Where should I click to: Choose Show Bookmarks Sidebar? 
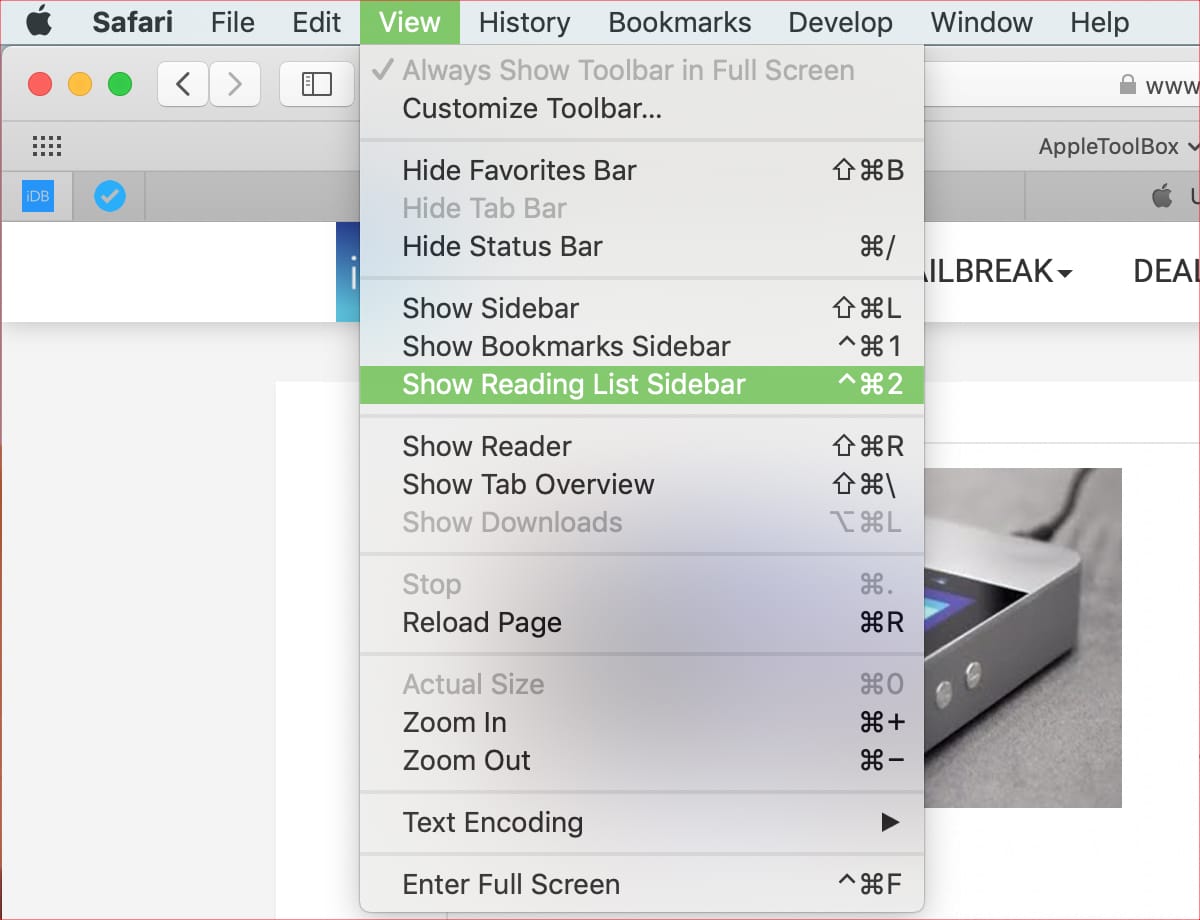point(642,346)
